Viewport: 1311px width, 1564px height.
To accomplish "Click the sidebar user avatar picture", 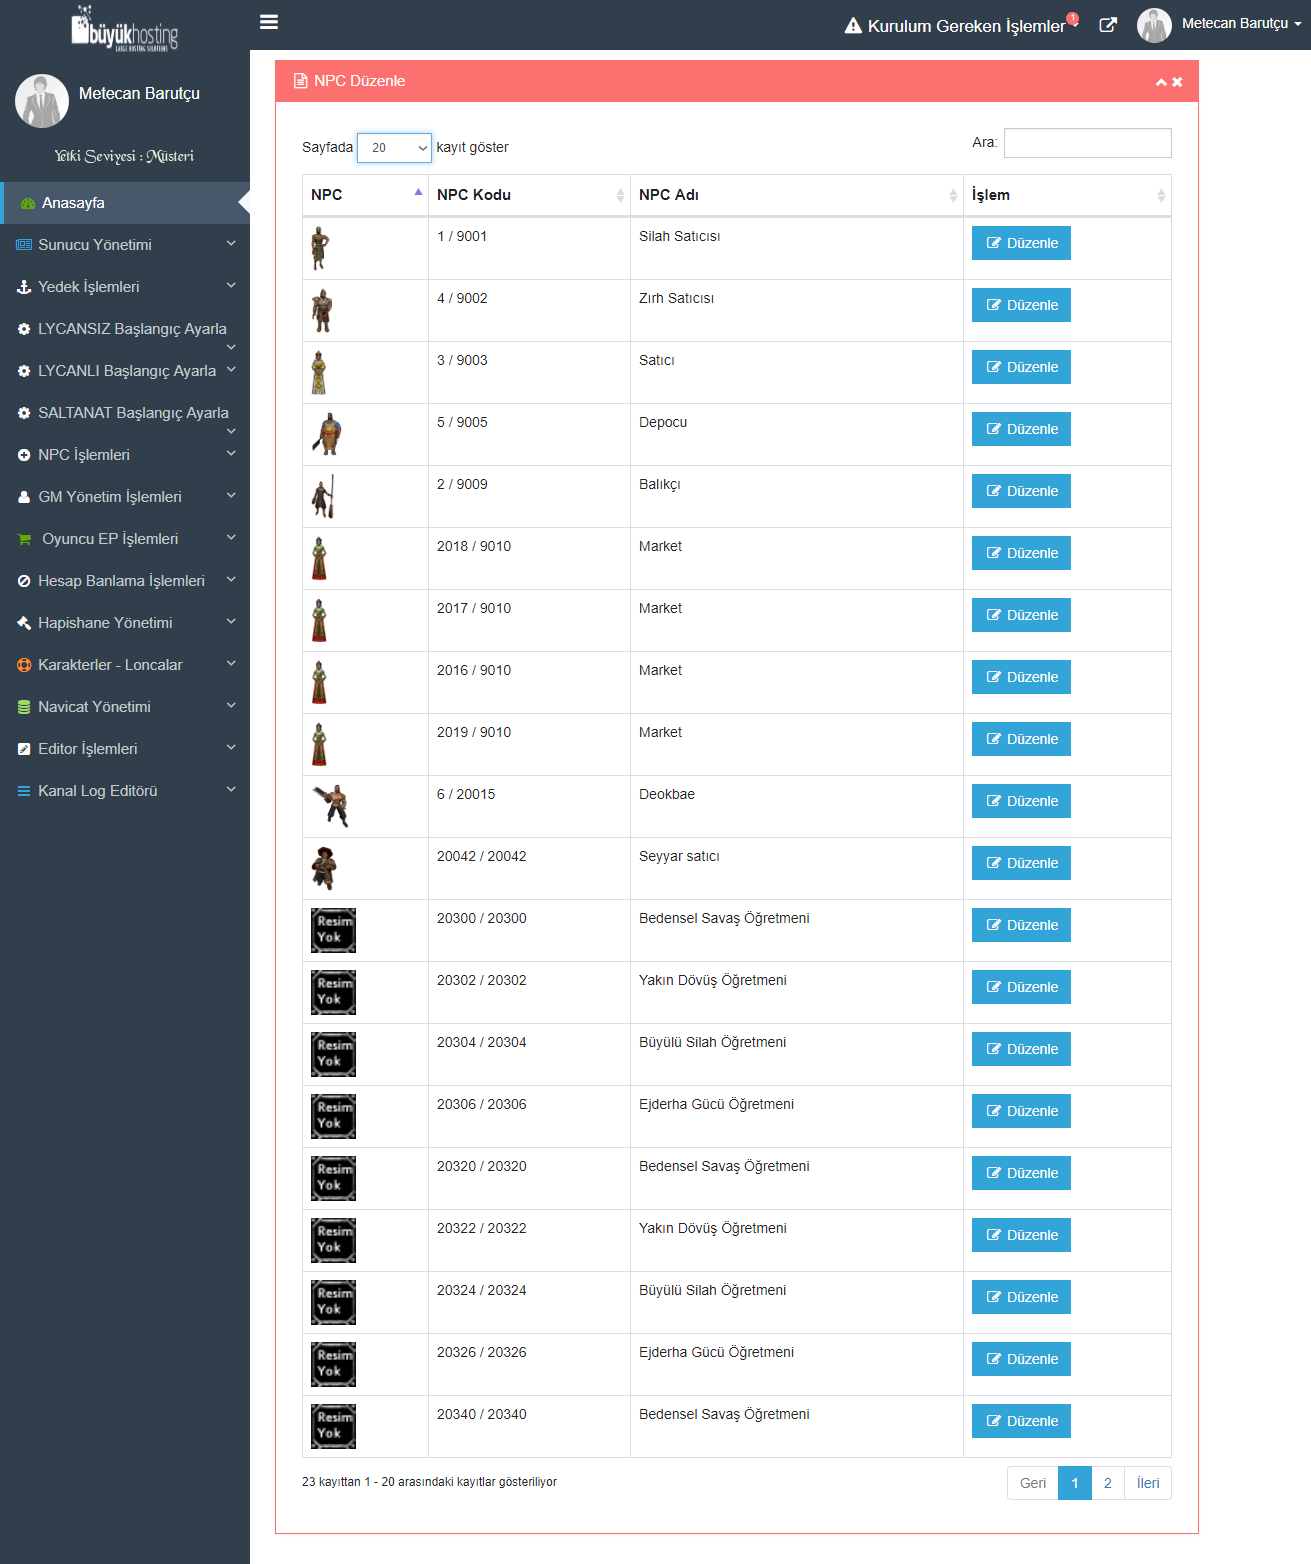I will (42, 101).
